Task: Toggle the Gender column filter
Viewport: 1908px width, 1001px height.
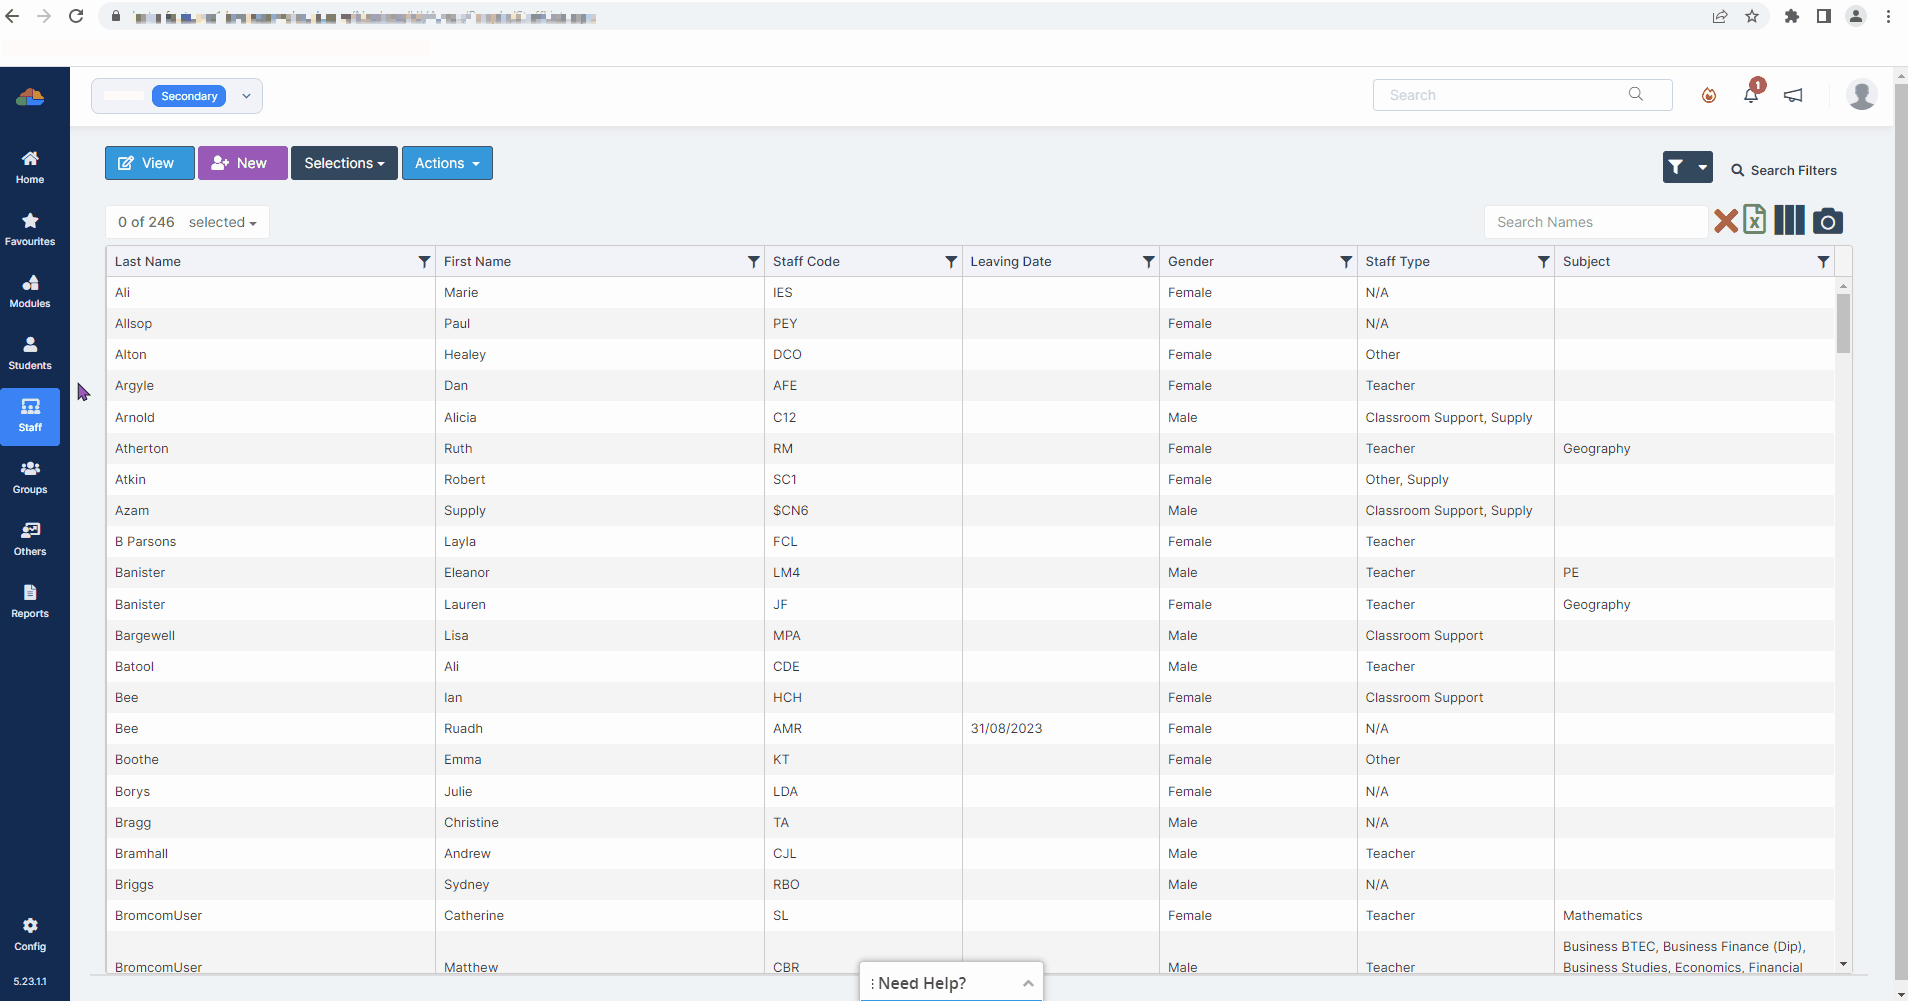Action: click(1346, 262)
